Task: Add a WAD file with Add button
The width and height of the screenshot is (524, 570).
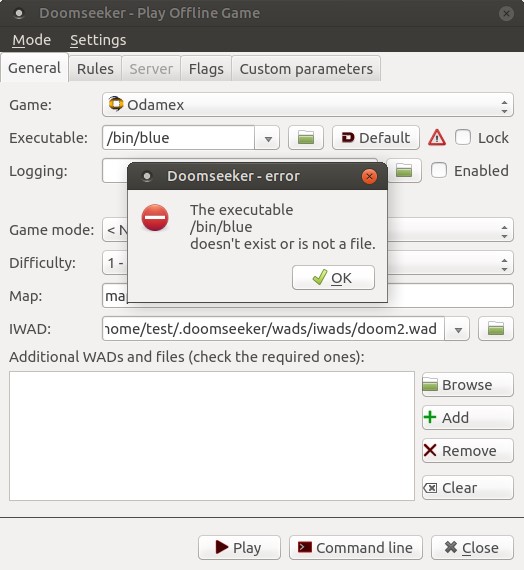Action: [x=468, y=418]
